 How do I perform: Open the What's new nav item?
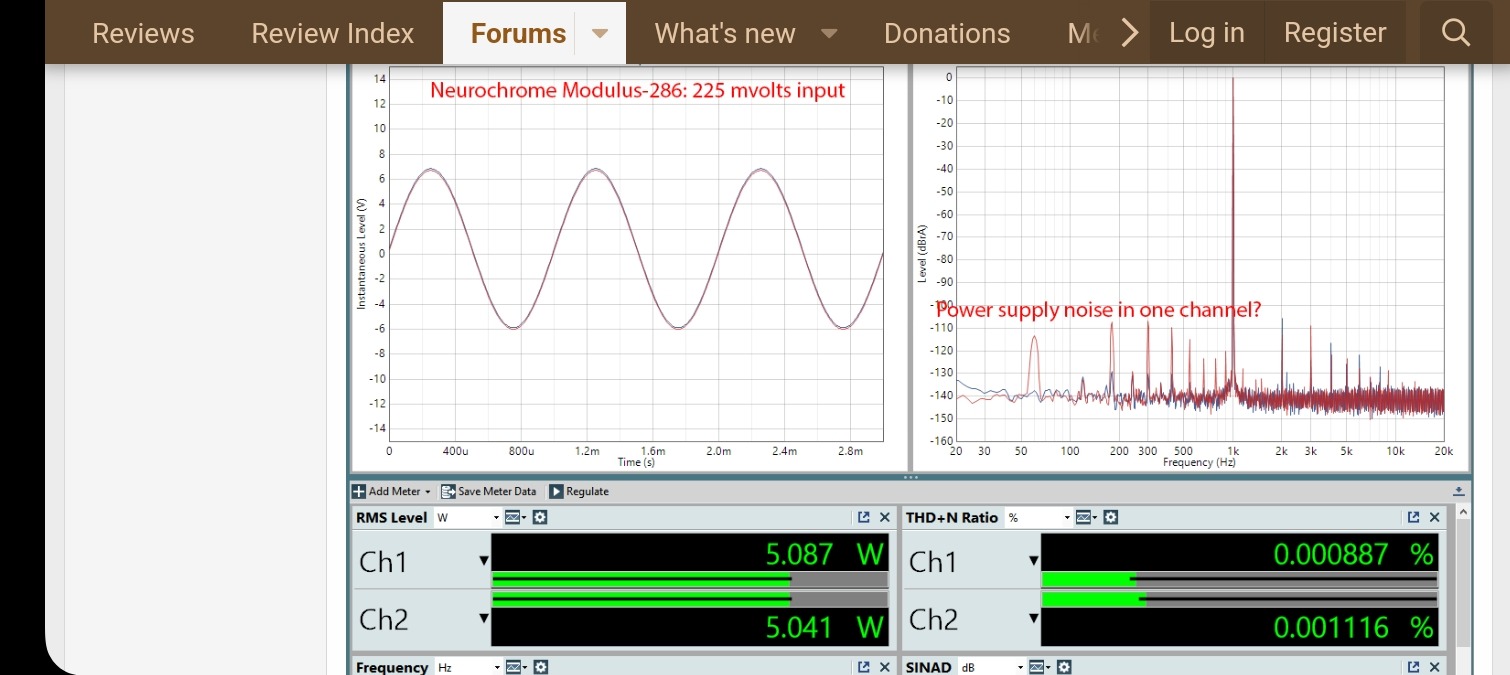pyautogui.click(x=725, y=33)
